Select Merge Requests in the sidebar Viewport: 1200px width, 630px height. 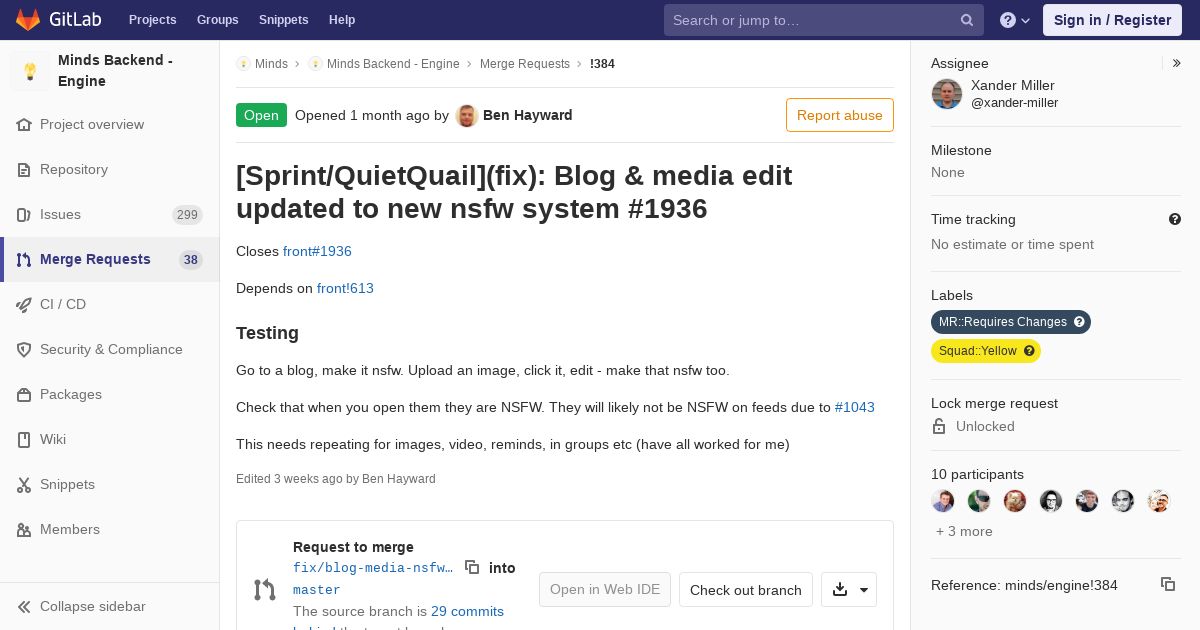pos(110,260)
